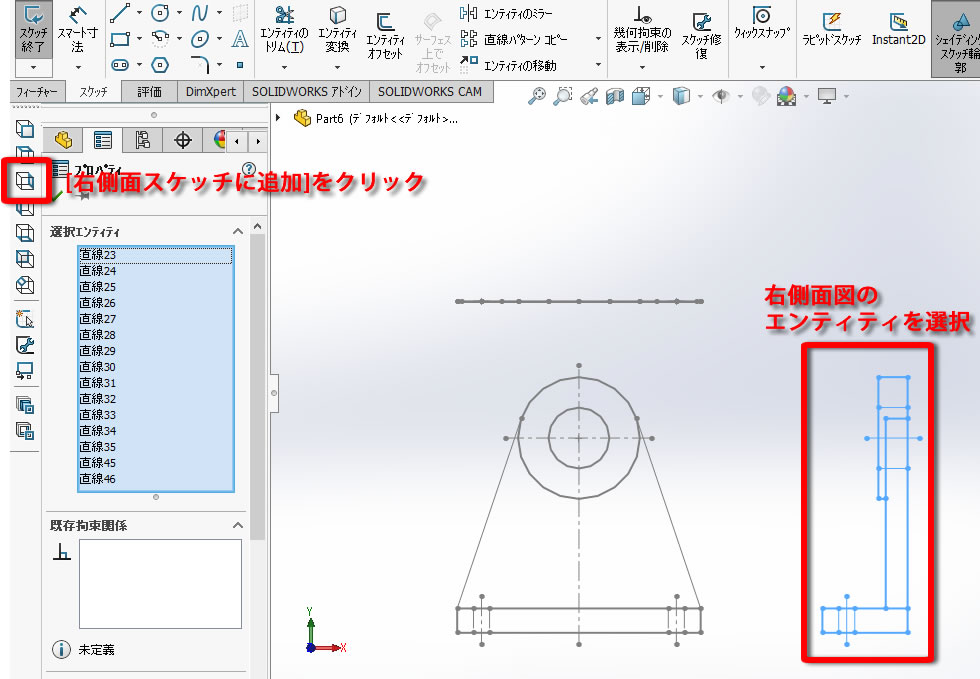Image resolution: width=980 pixels, height=679 pixels.
Task: Select 直線46 in the entity list
Action: pos(156,478)
